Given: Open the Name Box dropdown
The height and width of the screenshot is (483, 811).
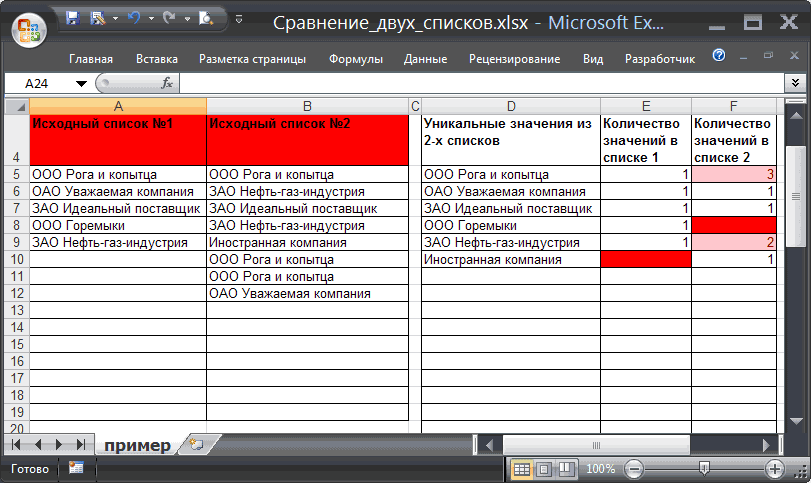Looking at the screenshot, I should pos(81,84).
